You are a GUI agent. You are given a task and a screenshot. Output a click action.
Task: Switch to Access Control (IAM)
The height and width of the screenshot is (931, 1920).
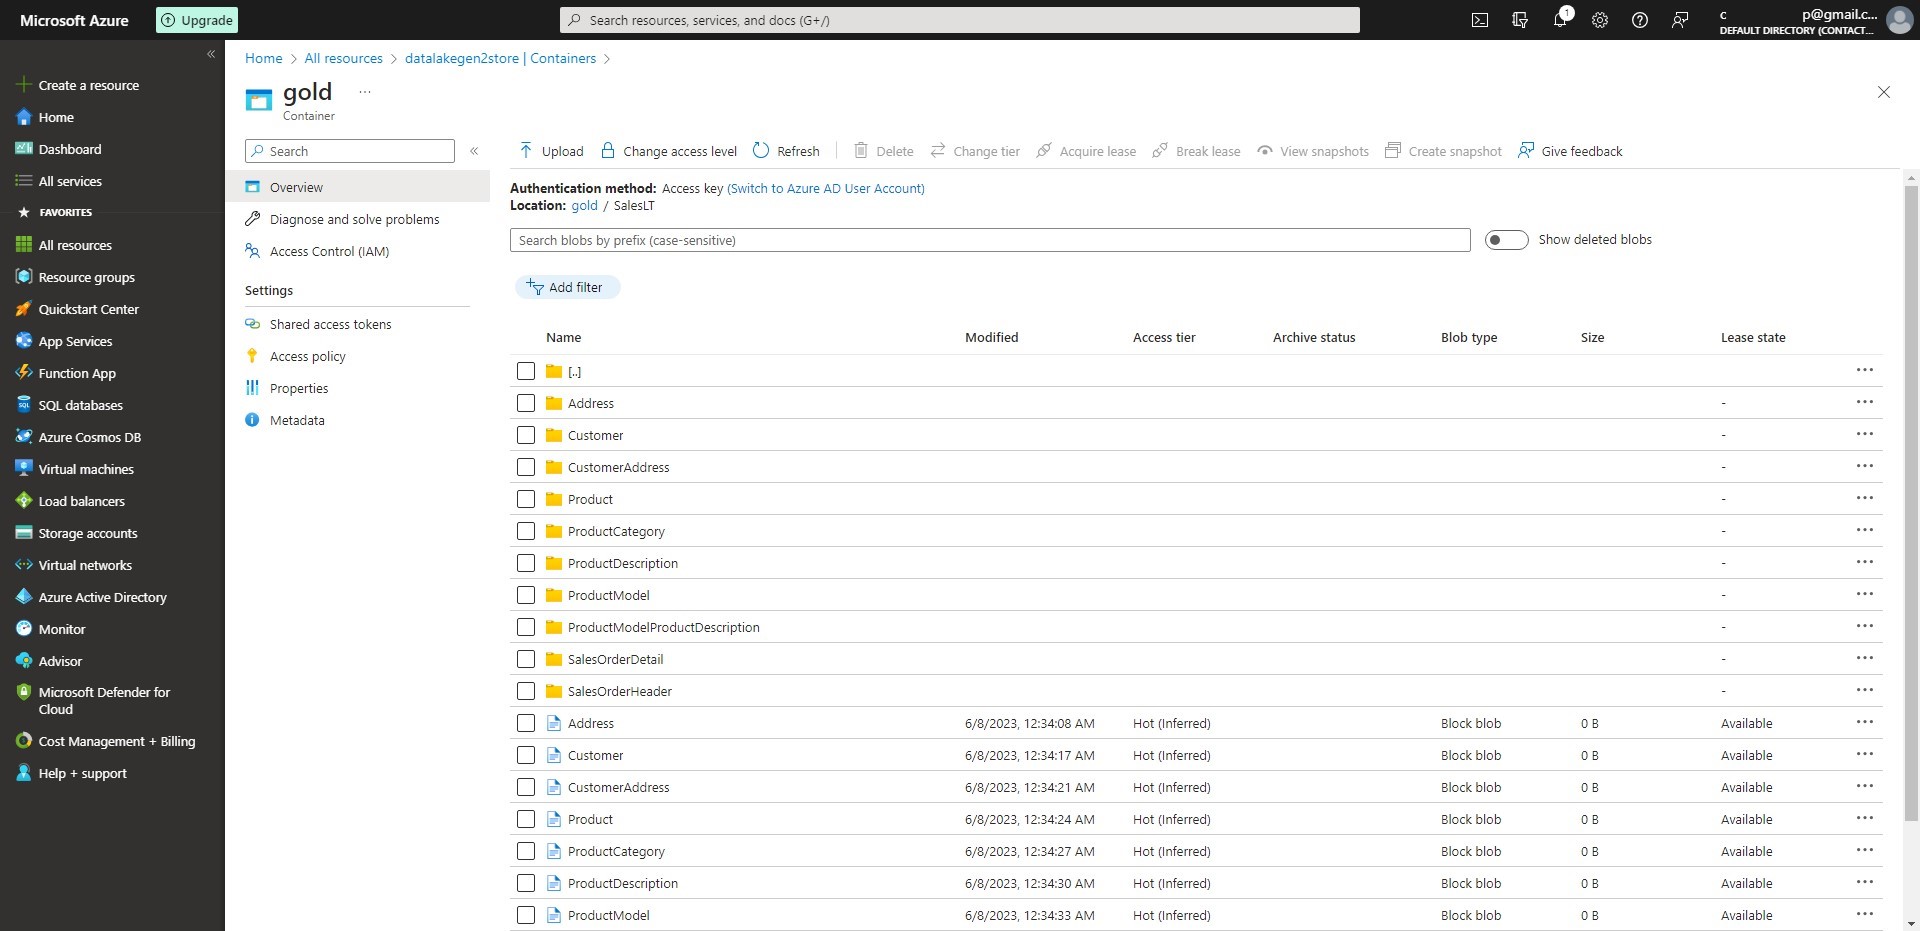[329, 251]
